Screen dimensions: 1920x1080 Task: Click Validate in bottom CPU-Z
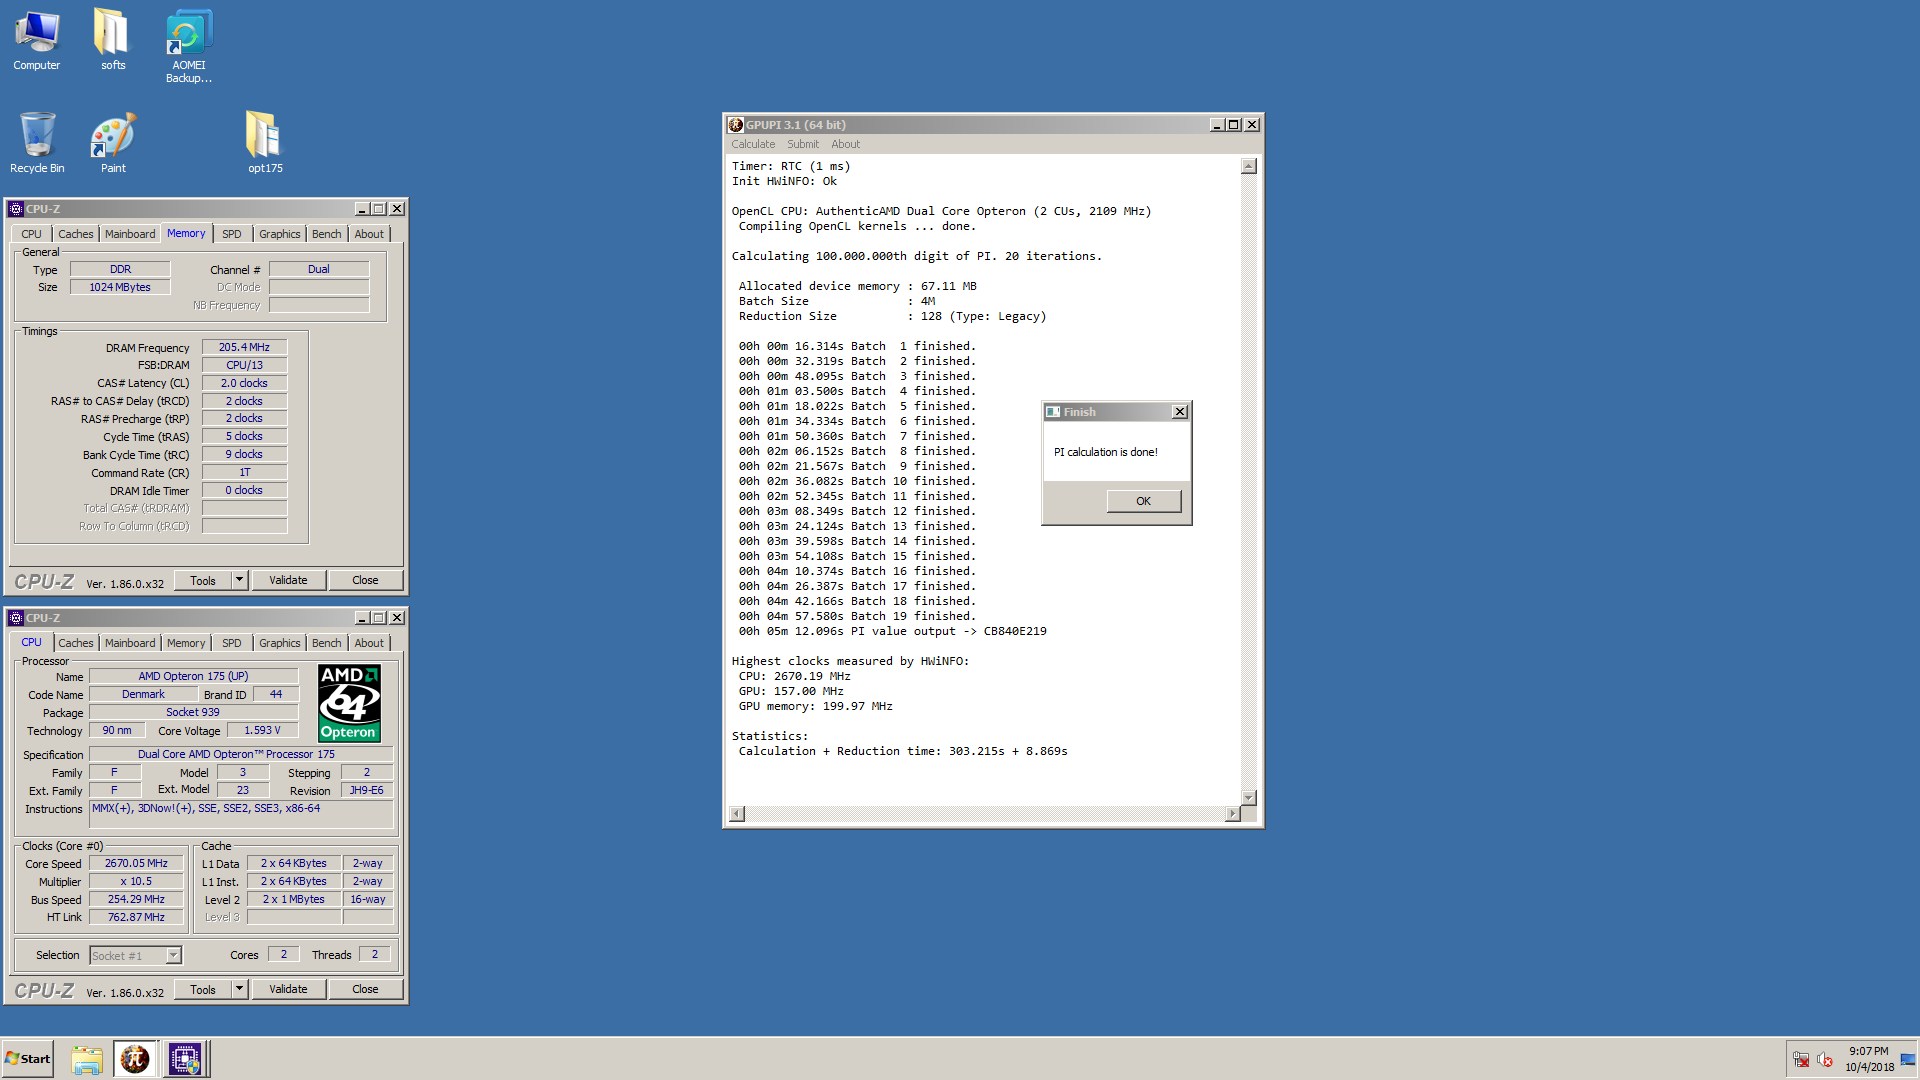(x=288, y=989)
